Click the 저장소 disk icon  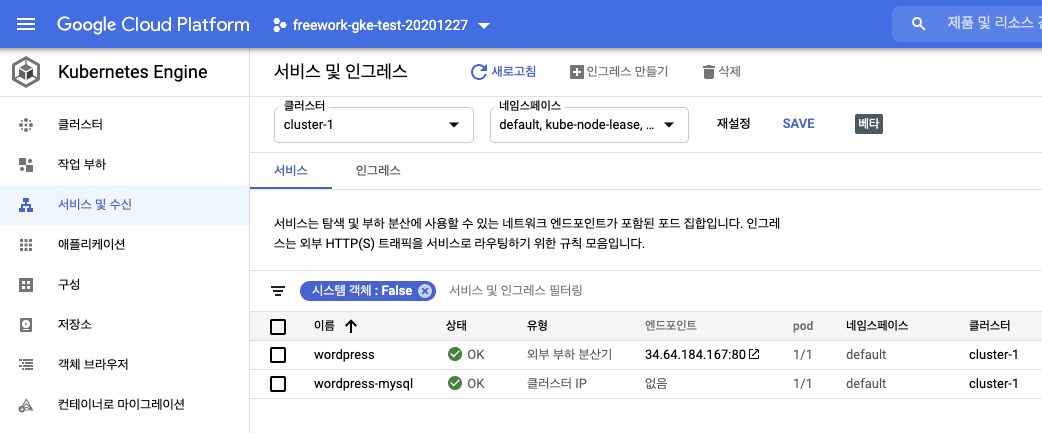(26, 325)
